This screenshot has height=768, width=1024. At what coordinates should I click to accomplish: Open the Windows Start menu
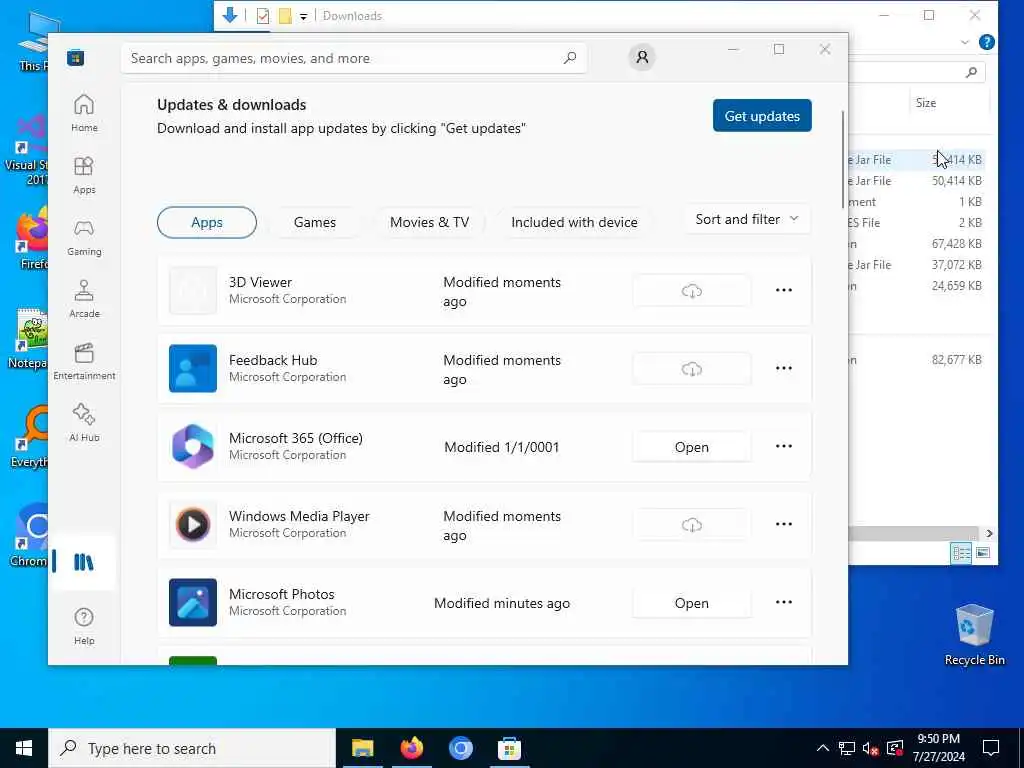24,748
